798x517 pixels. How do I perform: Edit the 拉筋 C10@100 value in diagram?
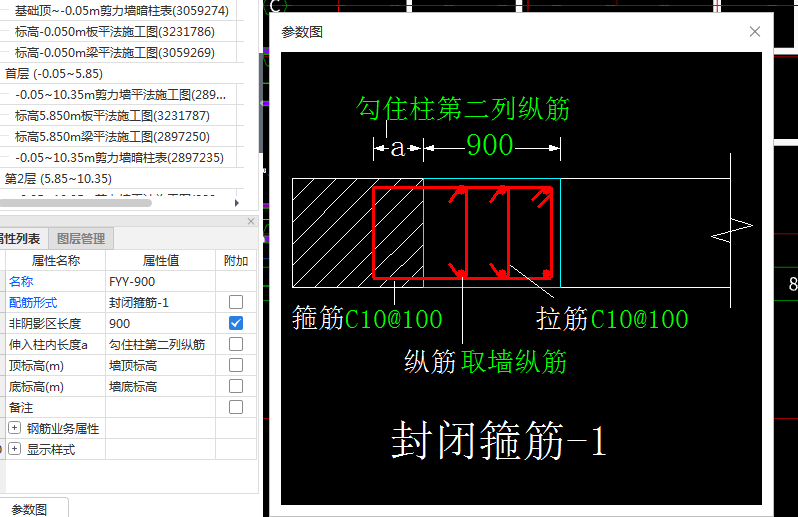[x=639, y=319]
